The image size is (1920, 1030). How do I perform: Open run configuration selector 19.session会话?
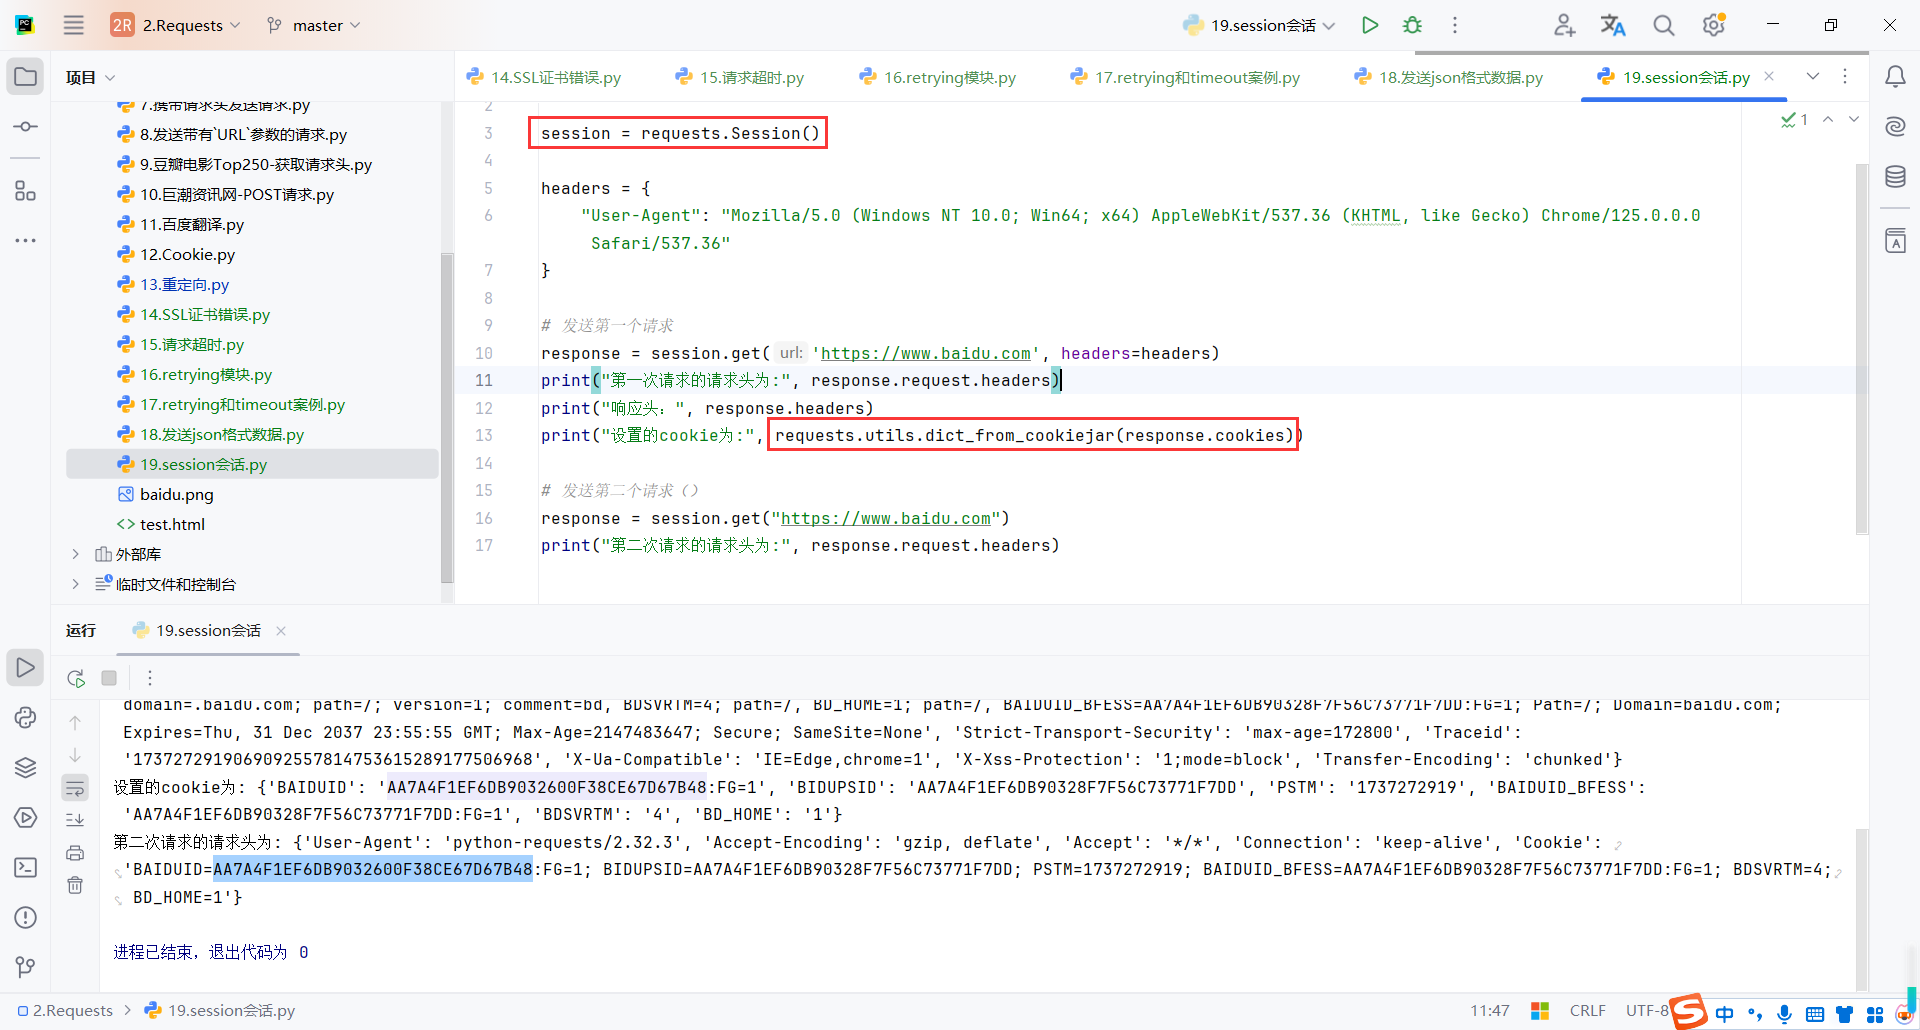(x=1259, y=25)
